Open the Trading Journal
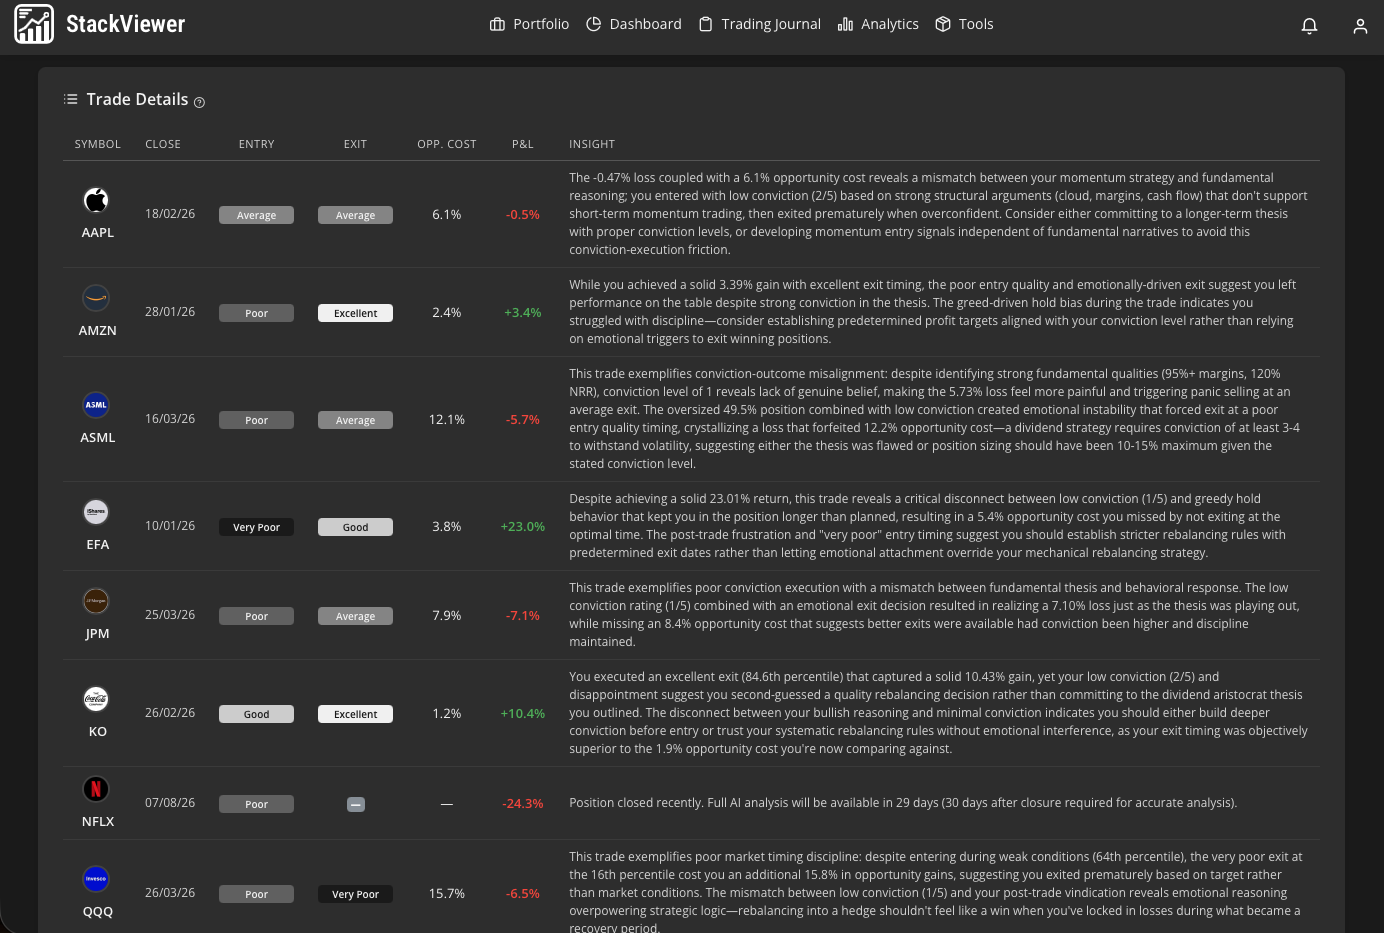Image resolution: width=1384 pixels, height=933 pixels. click(x=759, y=24)
